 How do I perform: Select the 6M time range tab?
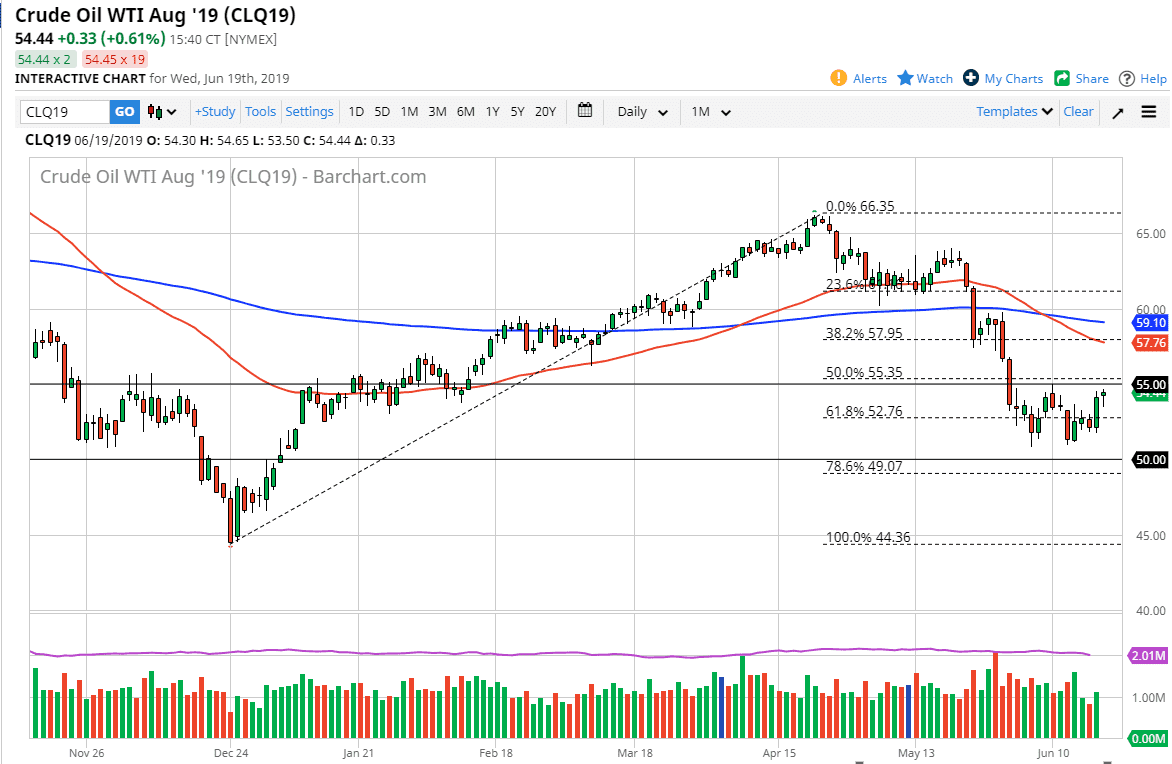click(x=464, y=111)
